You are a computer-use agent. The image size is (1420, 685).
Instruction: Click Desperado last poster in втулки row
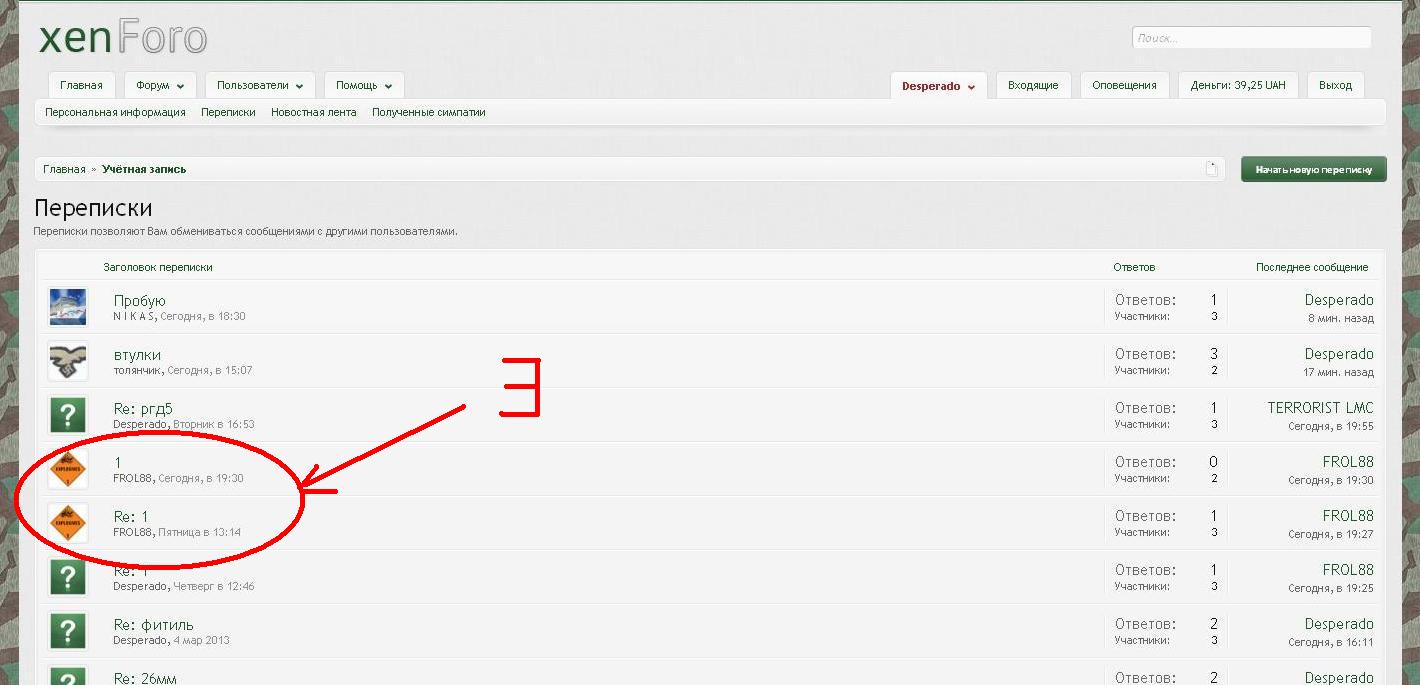1339,354
